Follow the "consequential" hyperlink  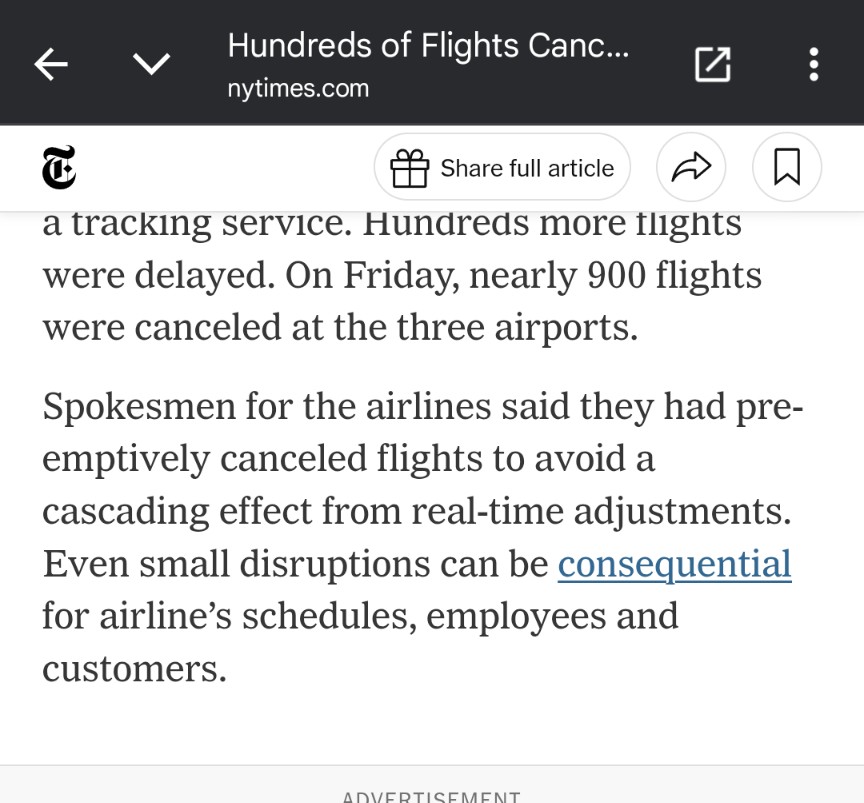[674, 564]
